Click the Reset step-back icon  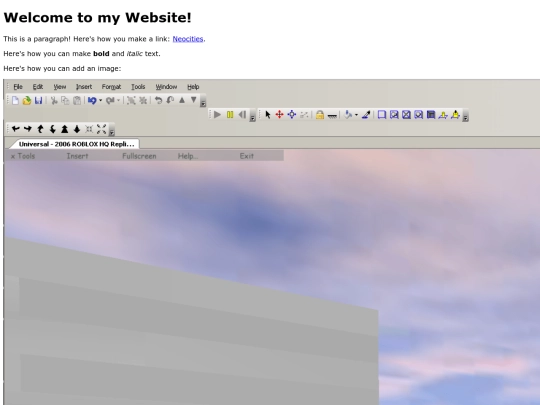[242, 114]
